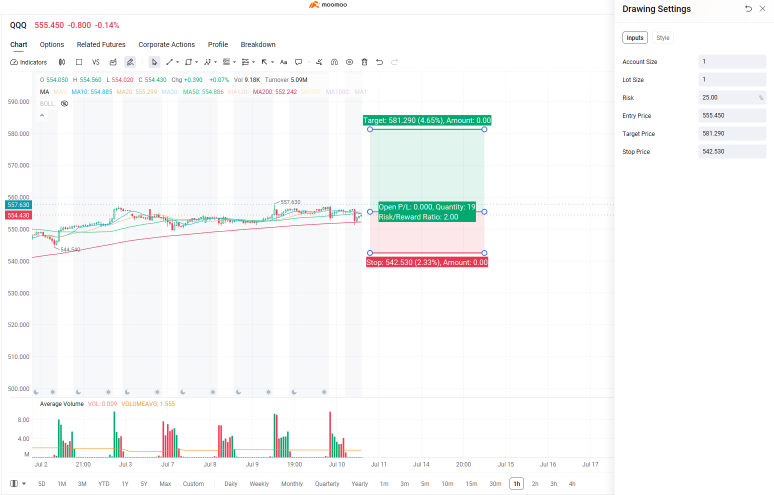
Task: Open the line tool dropdown arrow
Action: click(178, 62)
